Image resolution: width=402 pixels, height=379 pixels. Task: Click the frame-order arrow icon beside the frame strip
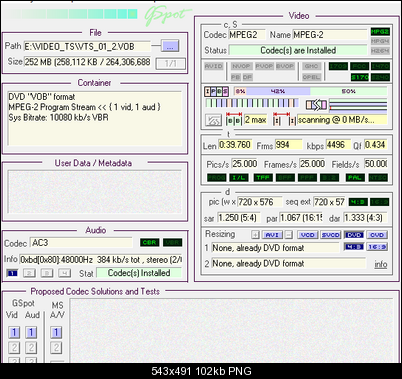click(316, 105)
